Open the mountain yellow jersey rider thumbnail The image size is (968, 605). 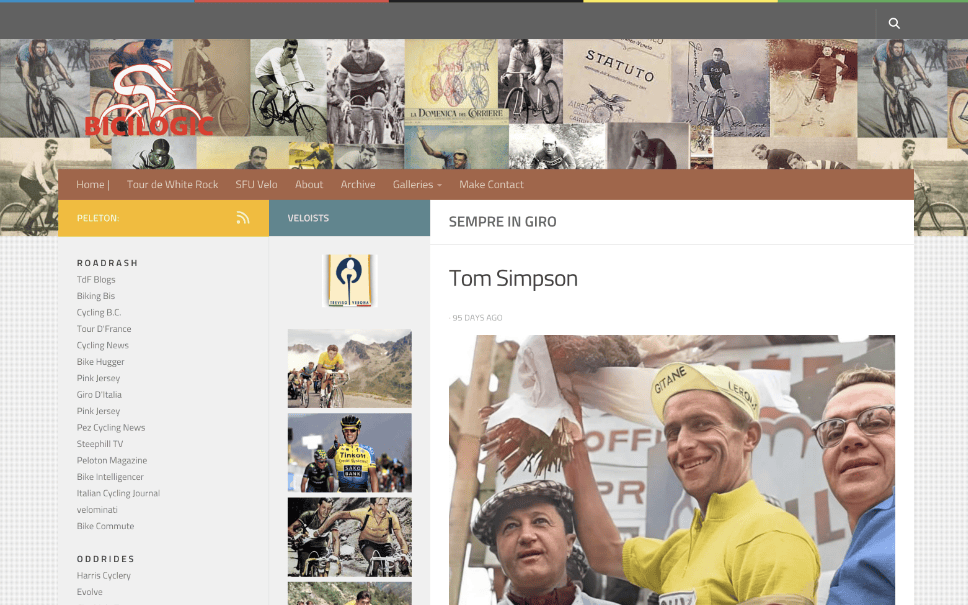pyautogui.click(x=349, y=369)
